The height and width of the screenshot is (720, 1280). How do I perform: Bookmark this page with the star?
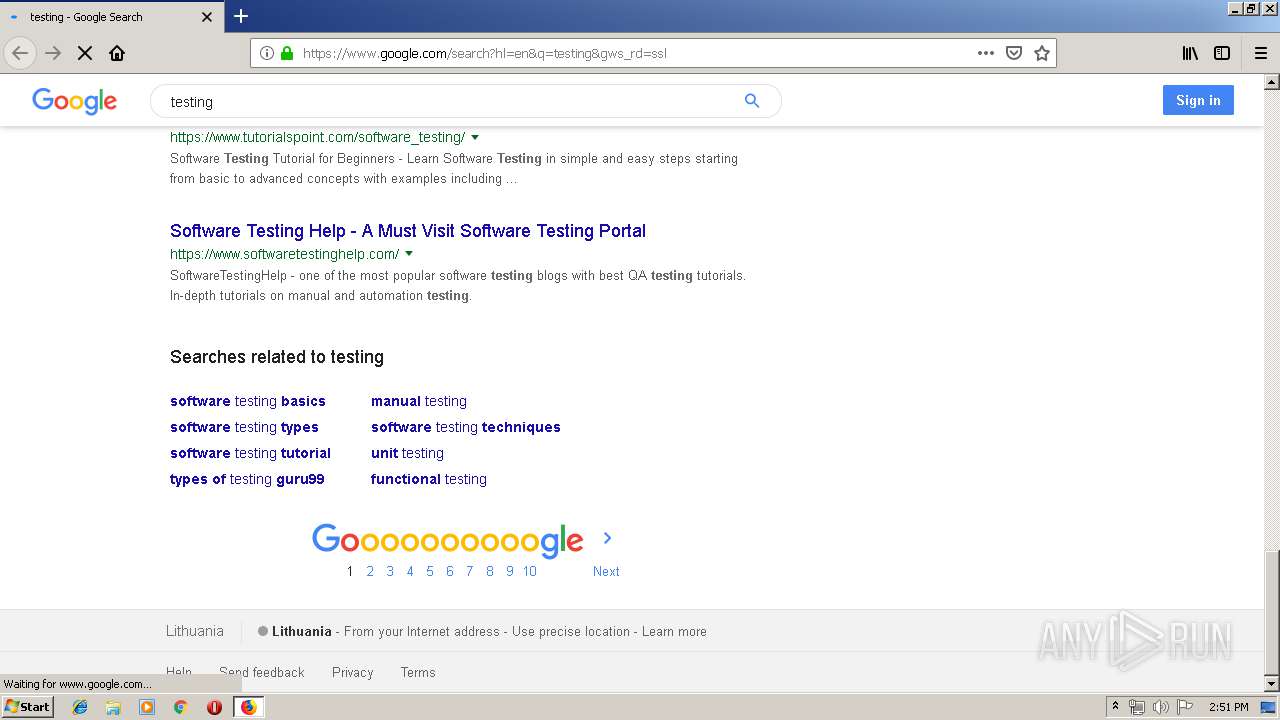click(1042, 53)
